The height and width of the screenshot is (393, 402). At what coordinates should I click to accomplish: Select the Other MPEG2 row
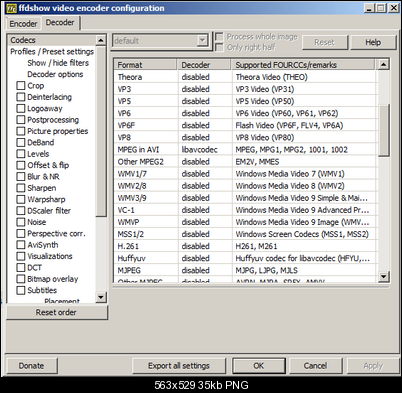(245, 162)
